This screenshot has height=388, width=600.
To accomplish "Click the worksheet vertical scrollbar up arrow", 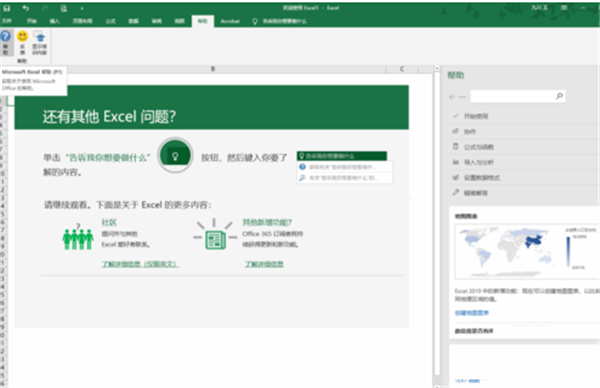I will 437,68.
